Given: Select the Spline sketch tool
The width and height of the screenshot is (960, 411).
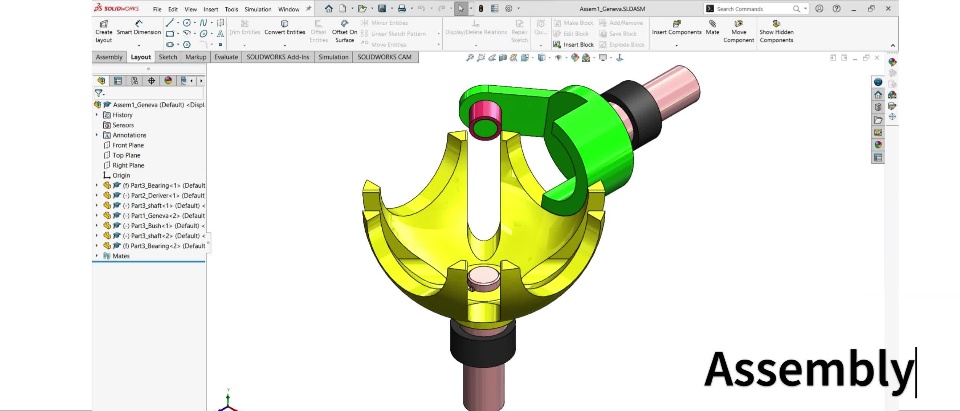Looking at the screenshot, I should (203, 23).
